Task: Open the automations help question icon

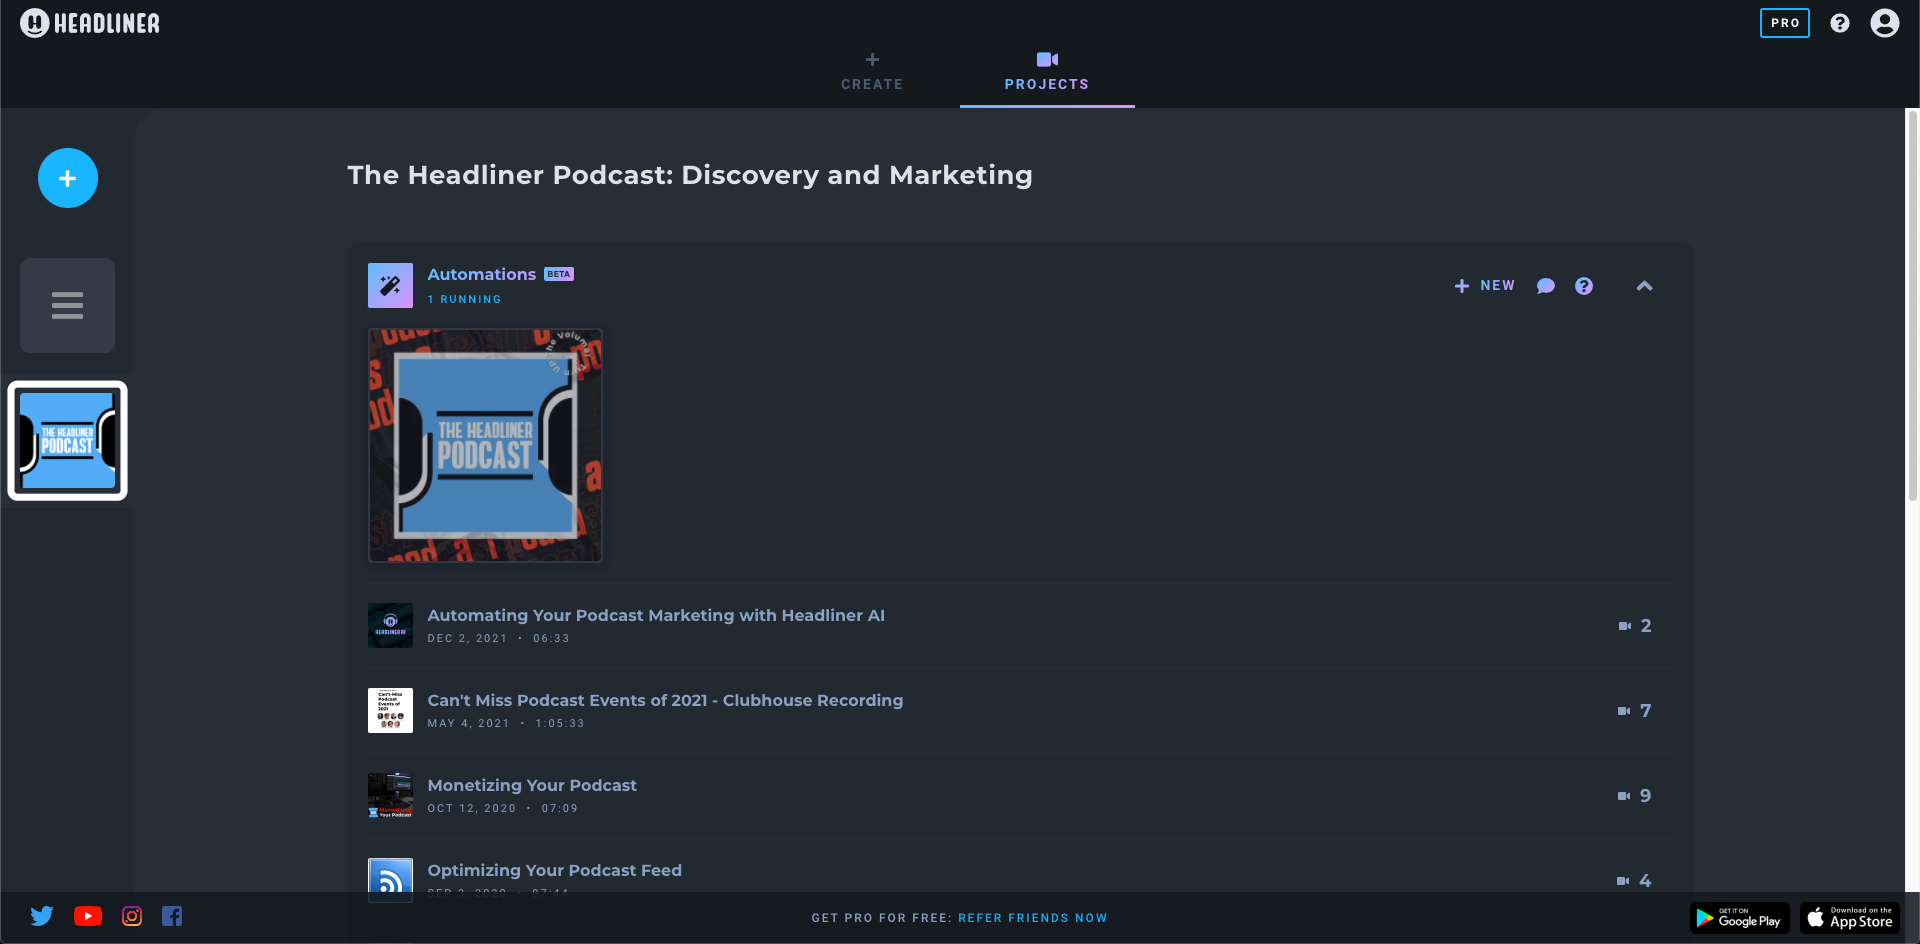Action: 1583,286
